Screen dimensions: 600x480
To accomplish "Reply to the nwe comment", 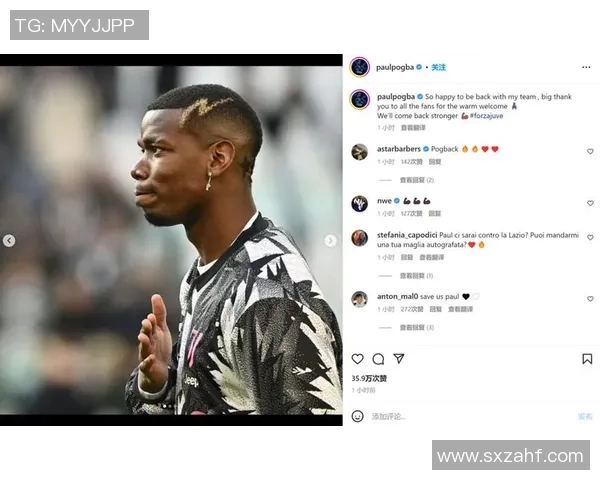I will (434, 214).
